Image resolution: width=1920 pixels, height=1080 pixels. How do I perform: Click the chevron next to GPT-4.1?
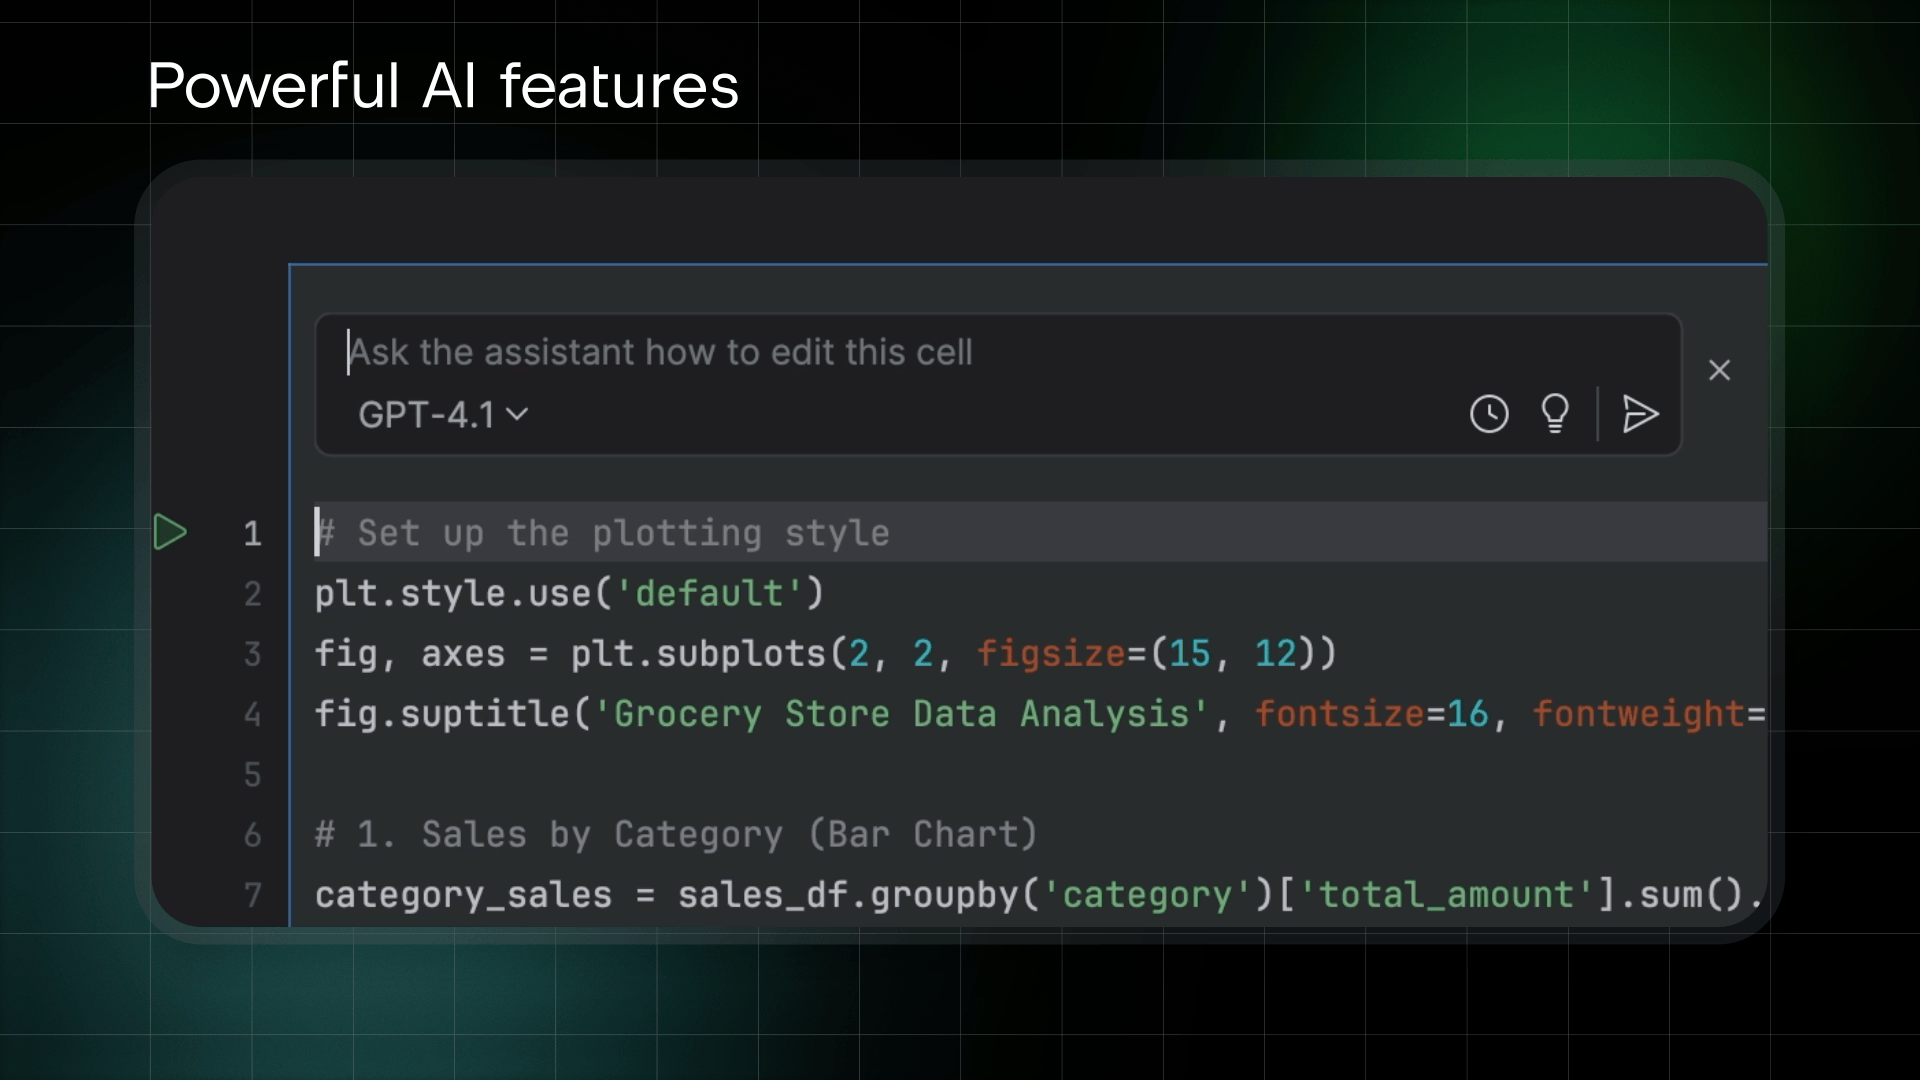click(x=517, y=414)
